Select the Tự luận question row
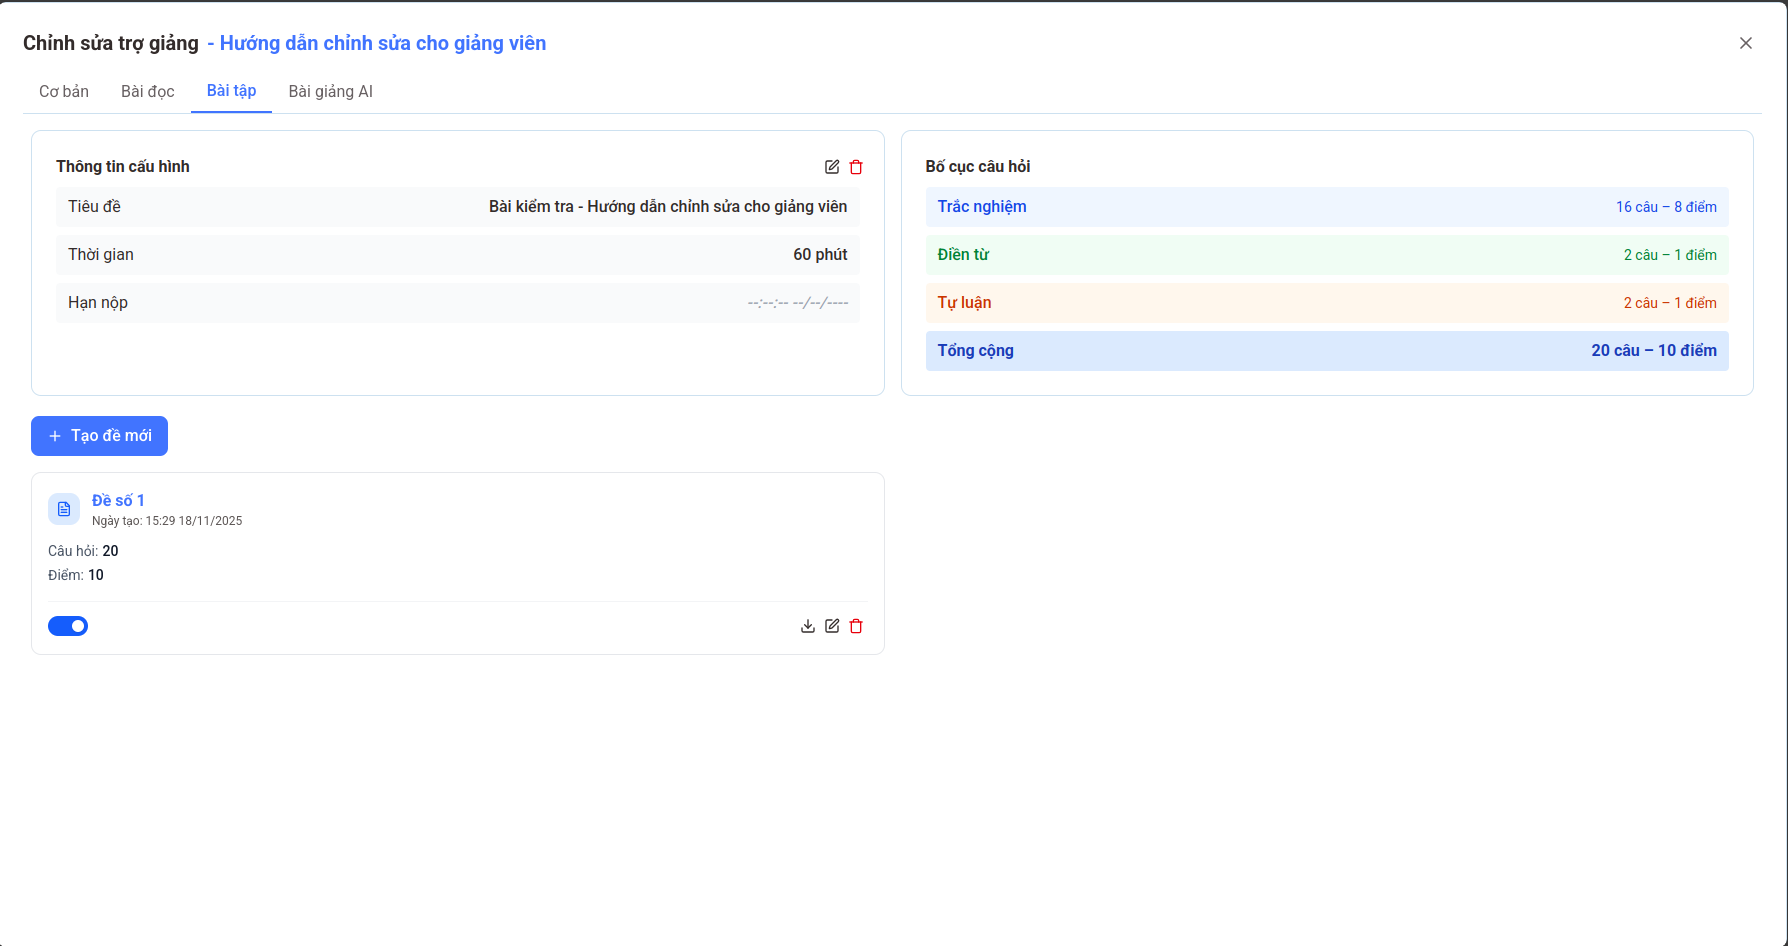Viewport: 1788px width, 946px height. [1326, 303]
